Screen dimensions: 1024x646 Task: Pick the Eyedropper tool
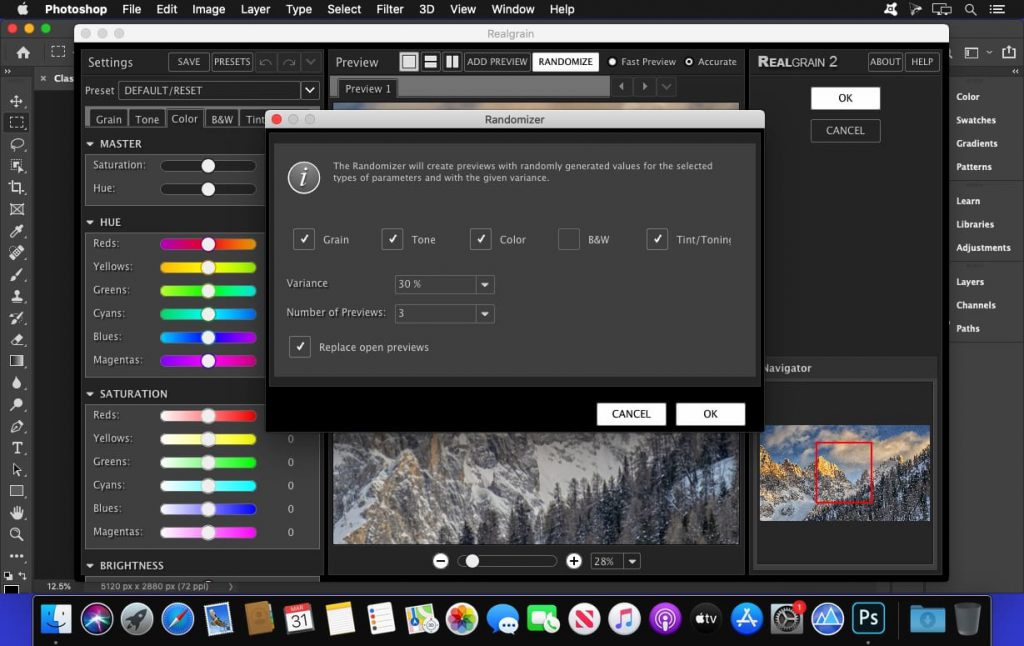coord(15,229)
